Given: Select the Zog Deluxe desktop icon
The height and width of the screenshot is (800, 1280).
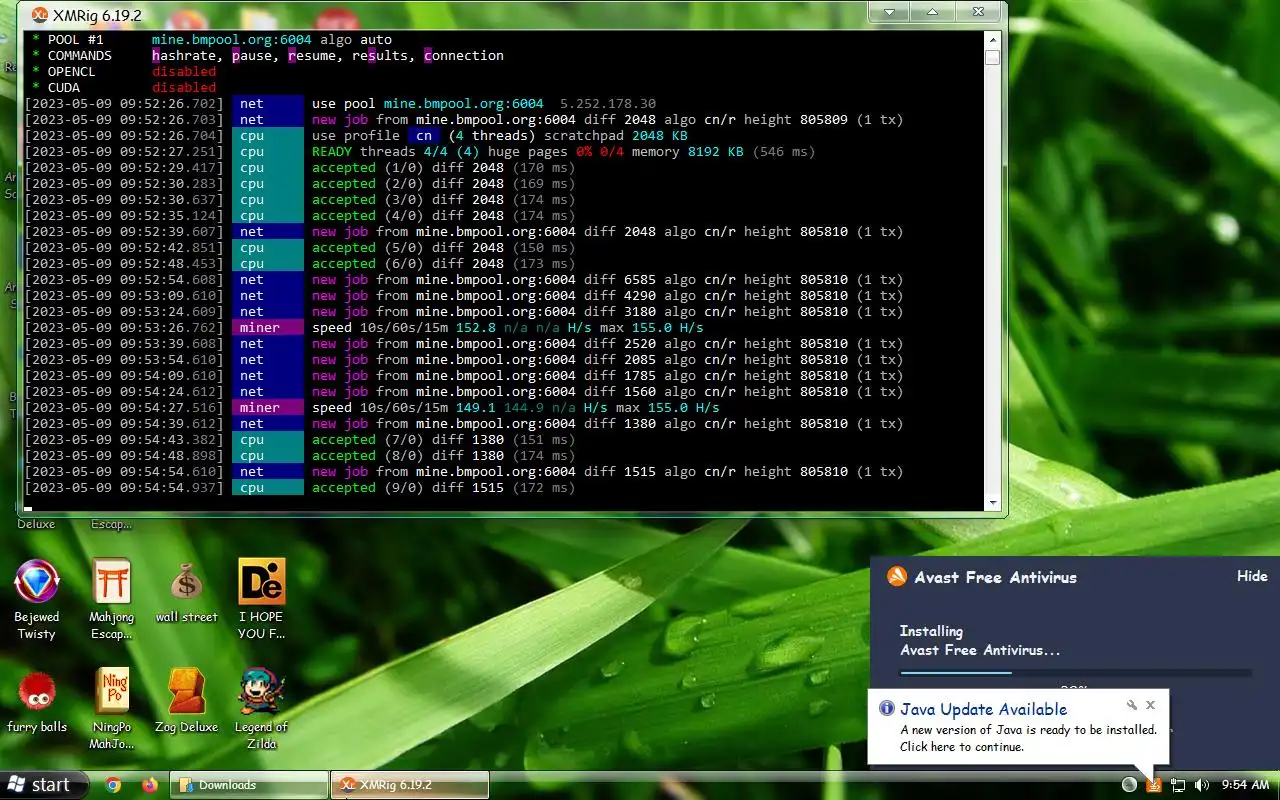Looking at the screenshot, I should pyautogui.click(x=187, y=692).
